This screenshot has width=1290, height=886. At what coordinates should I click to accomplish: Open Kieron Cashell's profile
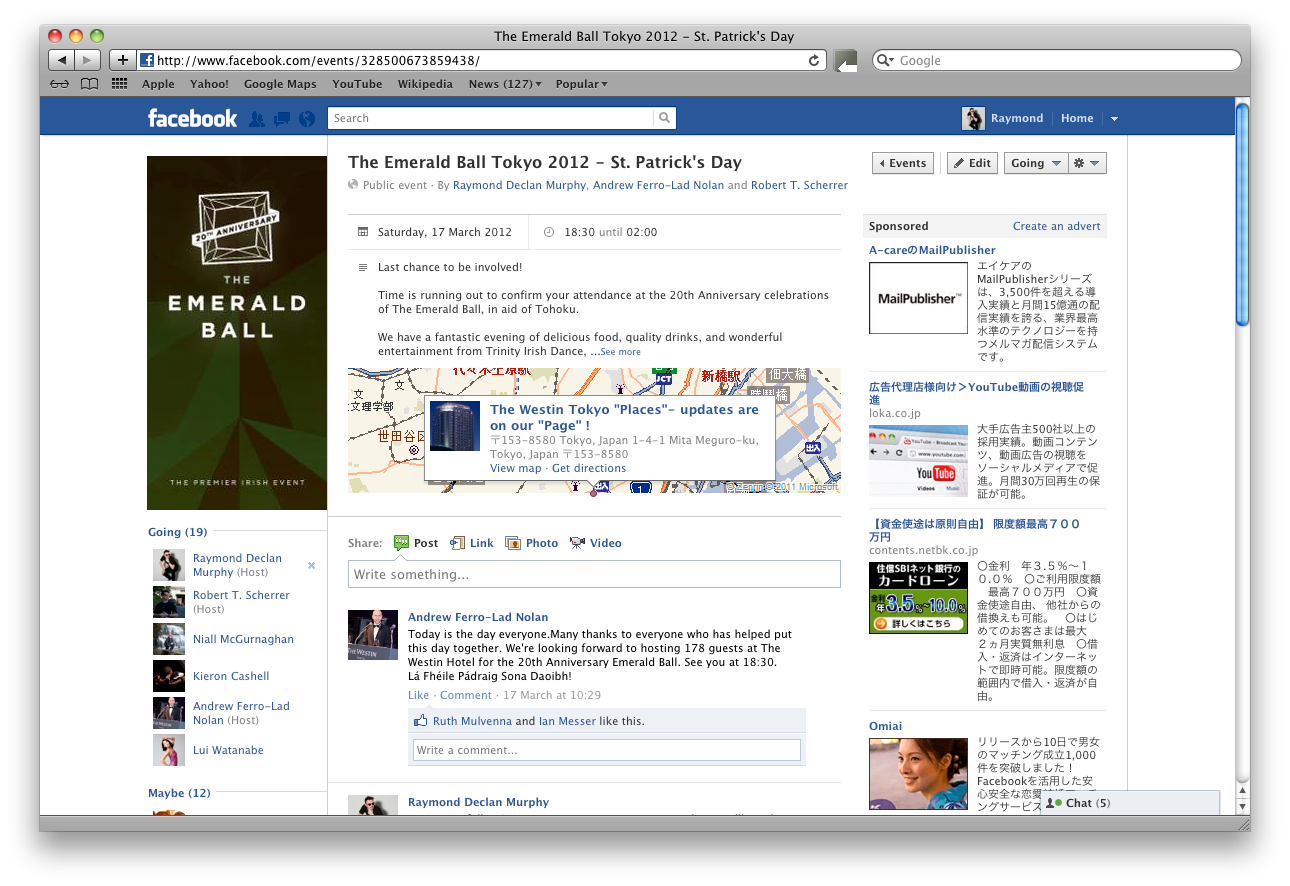pyautogui.click(x=231, y=676)
